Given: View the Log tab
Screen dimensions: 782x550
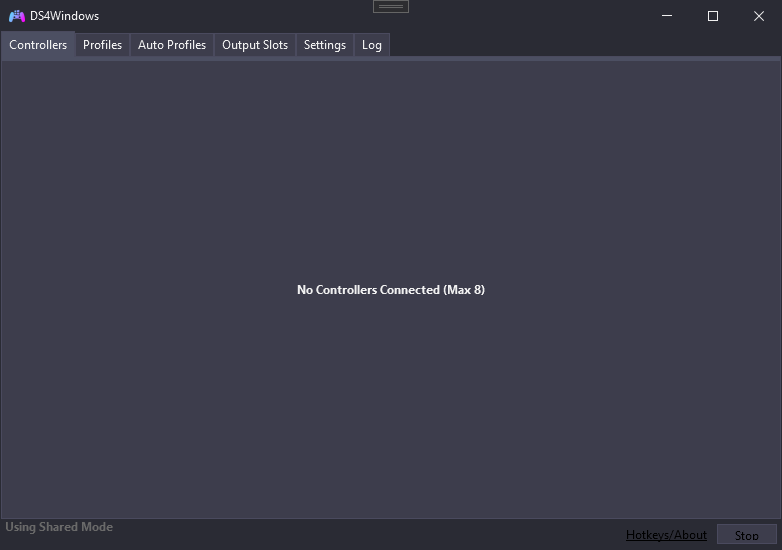Looking at the screenshot, I should pos(372,45).
